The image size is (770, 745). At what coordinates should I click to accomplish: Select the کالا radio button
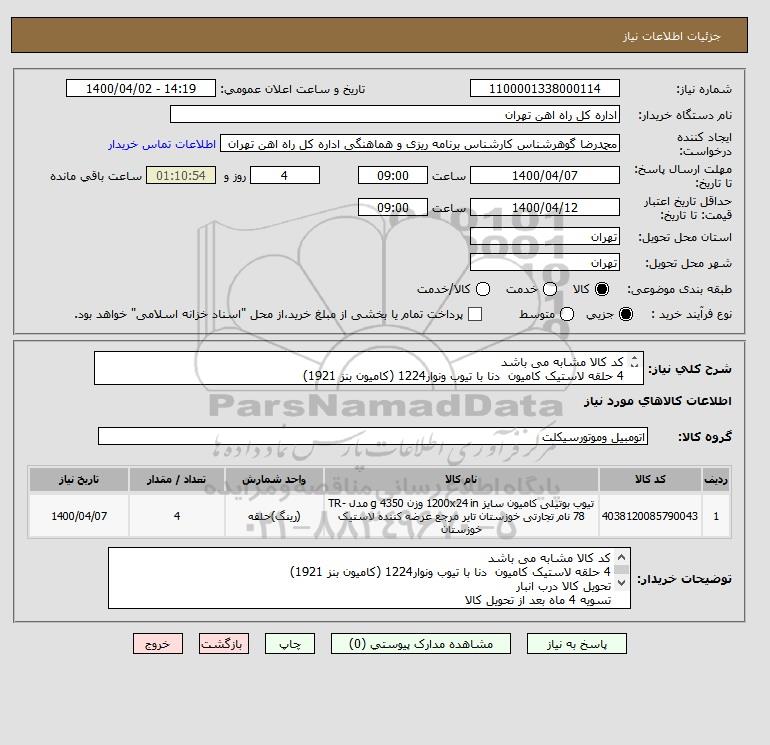602,289
